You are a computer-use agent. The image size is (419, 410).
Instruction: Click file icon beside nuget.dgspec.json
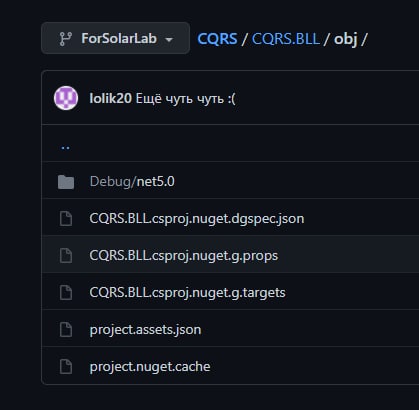[66, 219]
